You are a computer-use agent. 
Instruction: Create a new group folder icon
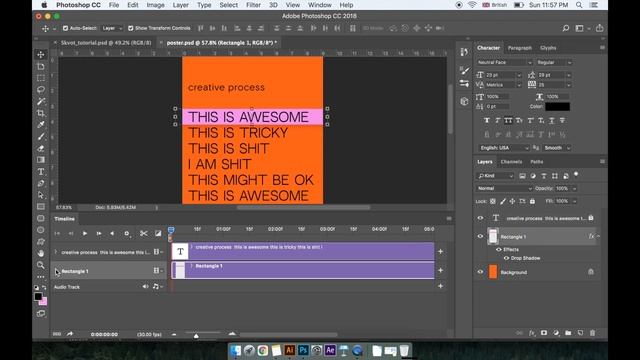(568, 333)
